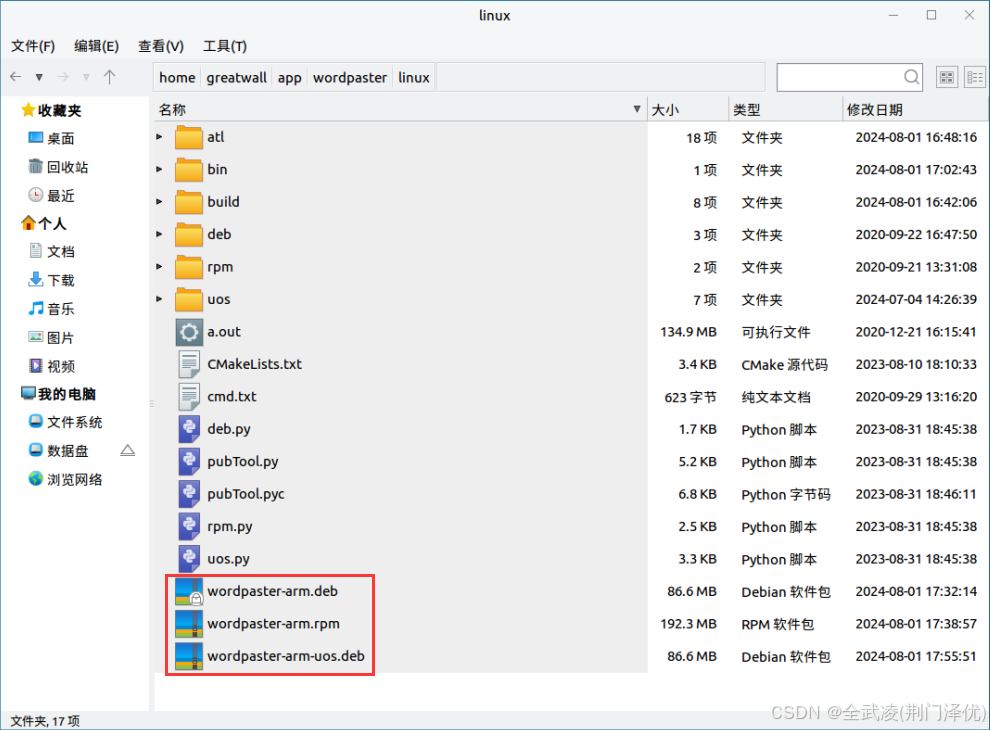Select pubTool.pyc bytecode file icon
Viewport: 990px width, 730px height.
point(189,494)
